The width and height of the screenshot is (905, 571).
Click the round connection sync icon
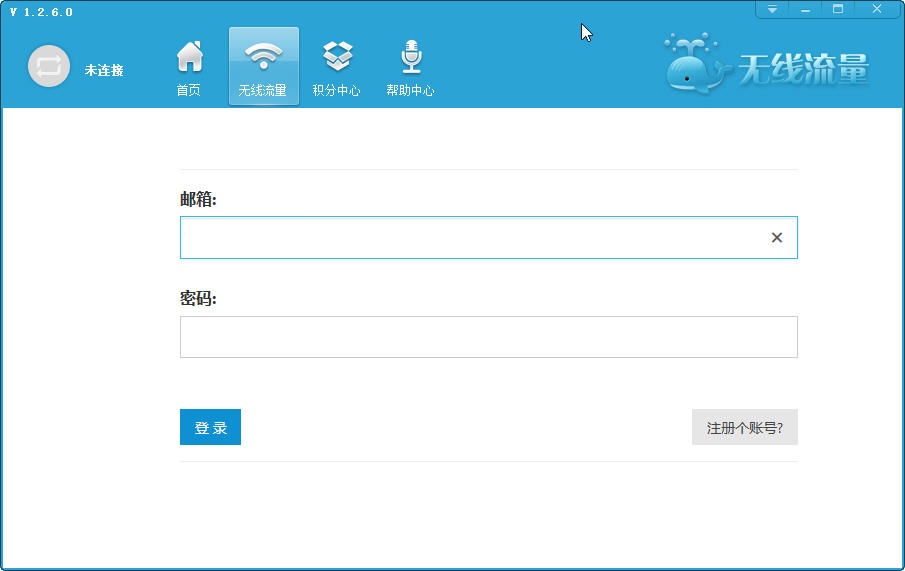49,66
